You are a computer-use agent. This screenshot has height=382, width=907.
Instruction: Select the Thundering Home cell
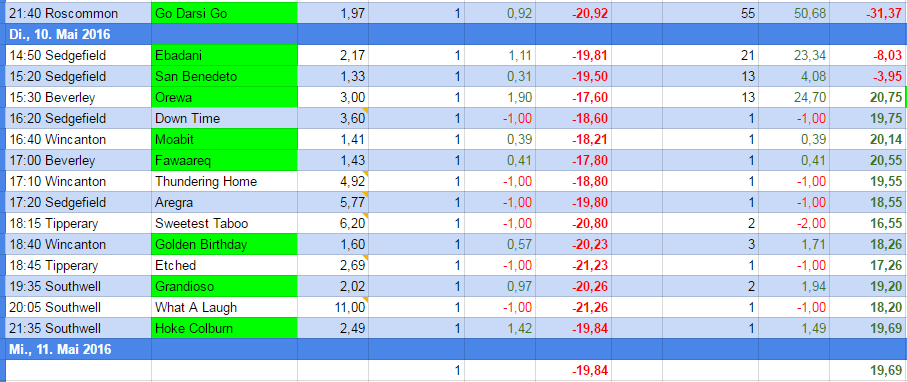(x=224, y=182)
